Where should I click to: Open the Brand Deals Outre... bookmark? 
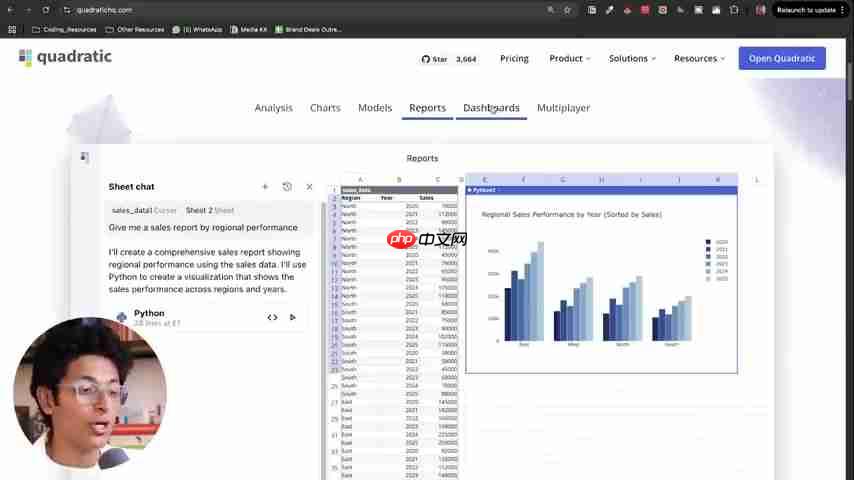[x=308, y=29]
